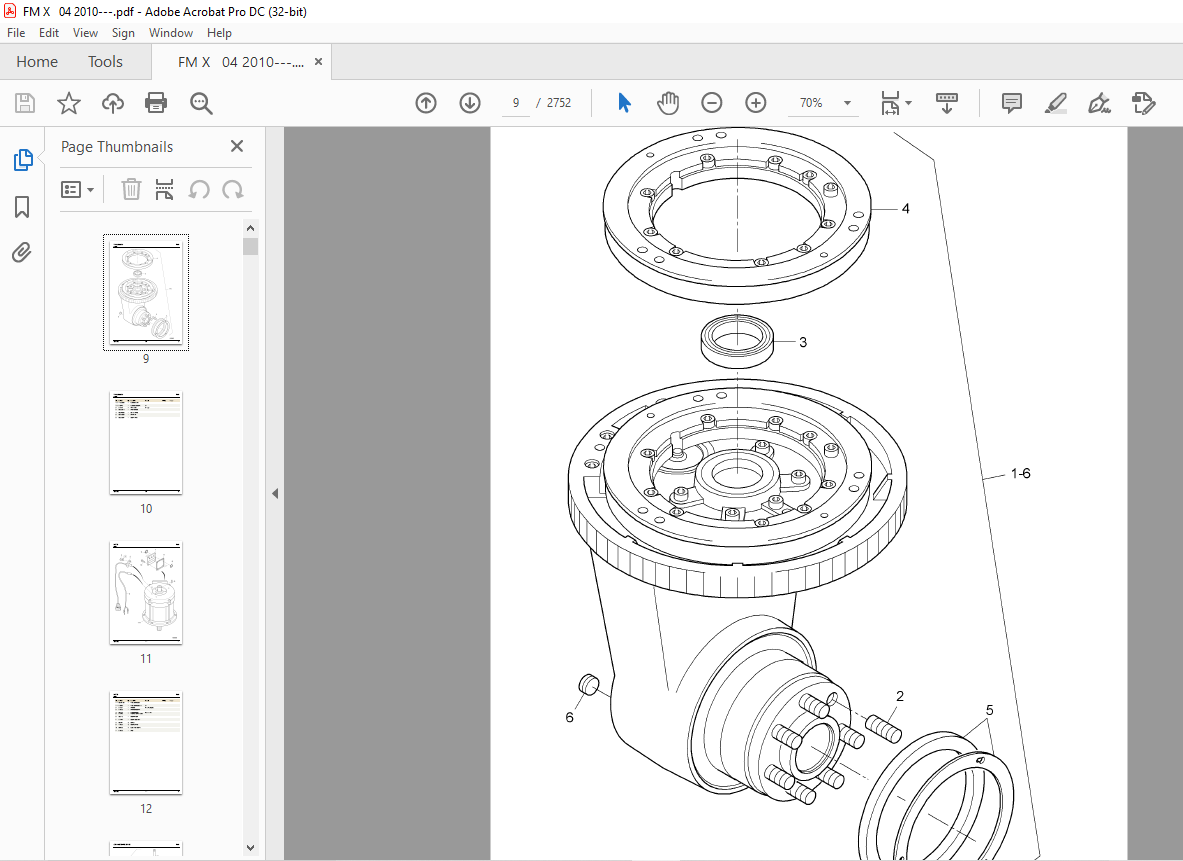Open the Help menu
Image resolution: width=1183 pixels, height=861 pixels.
click(x=219, y=32)
